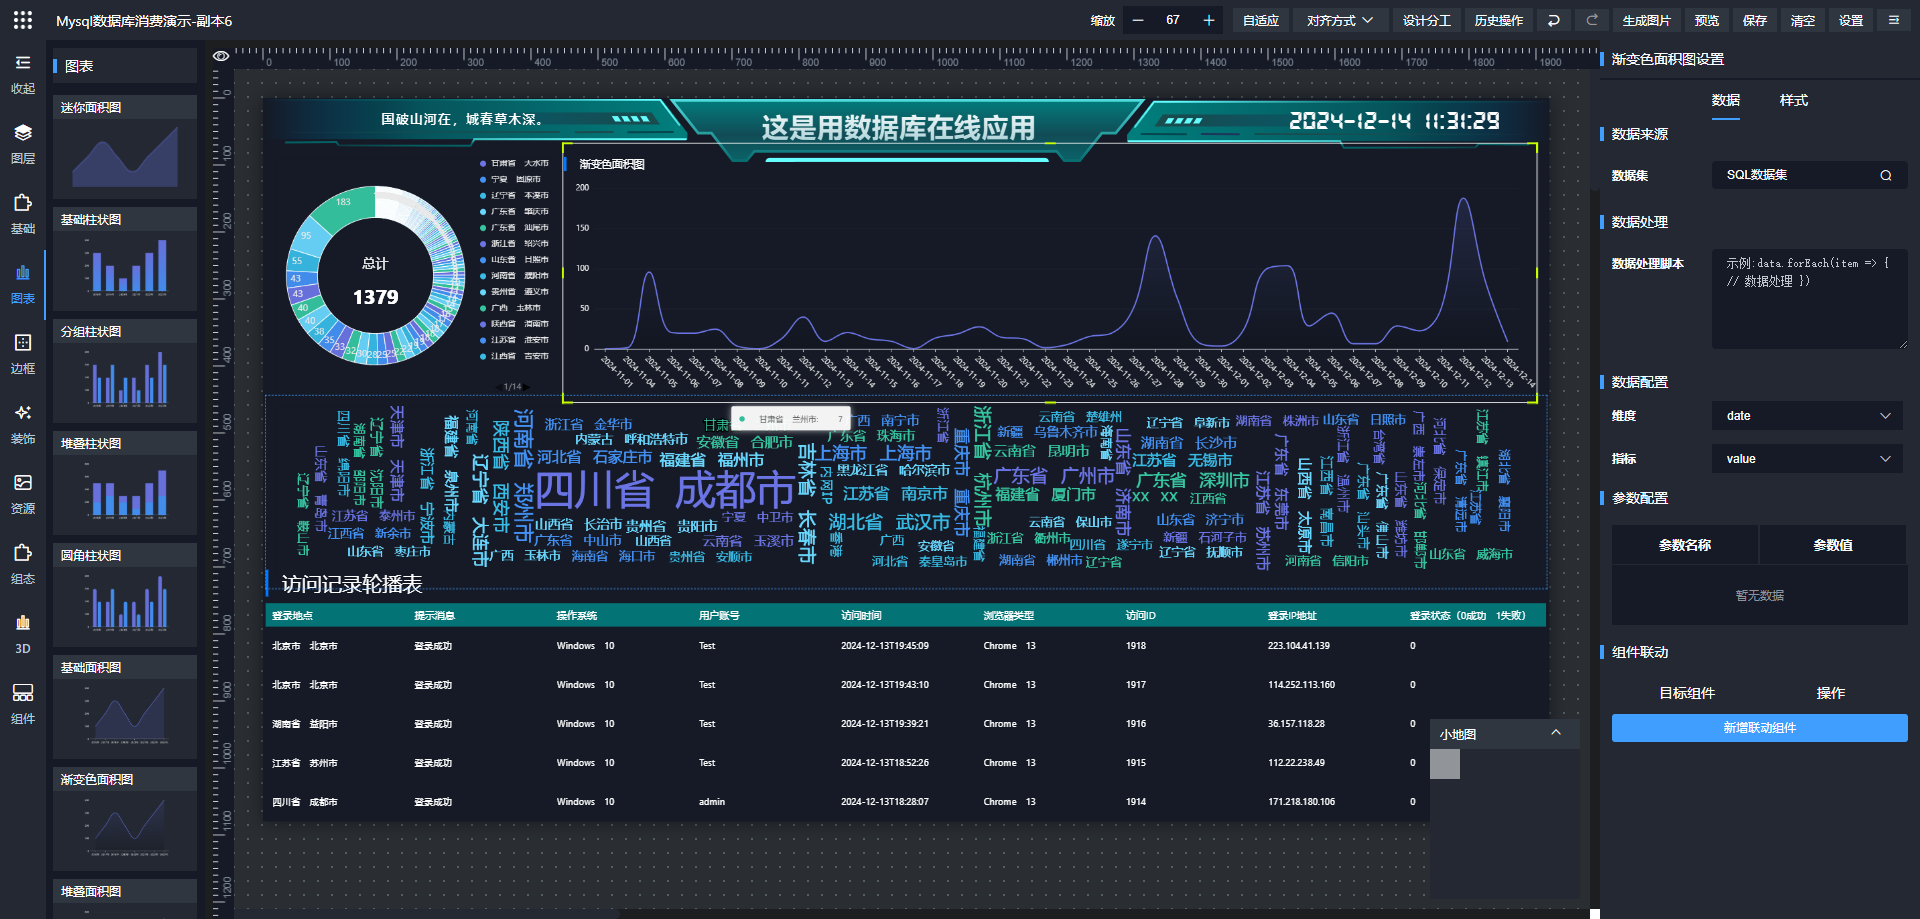Image resolution: width=1920 pixels, height=919 pixels.
Task: Click the app grid menu icon
Action: pos(23,20)
